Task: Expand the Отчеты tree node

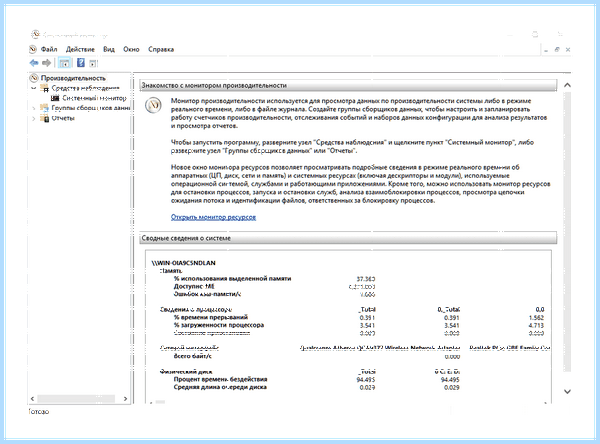Action: coord(34,118)
